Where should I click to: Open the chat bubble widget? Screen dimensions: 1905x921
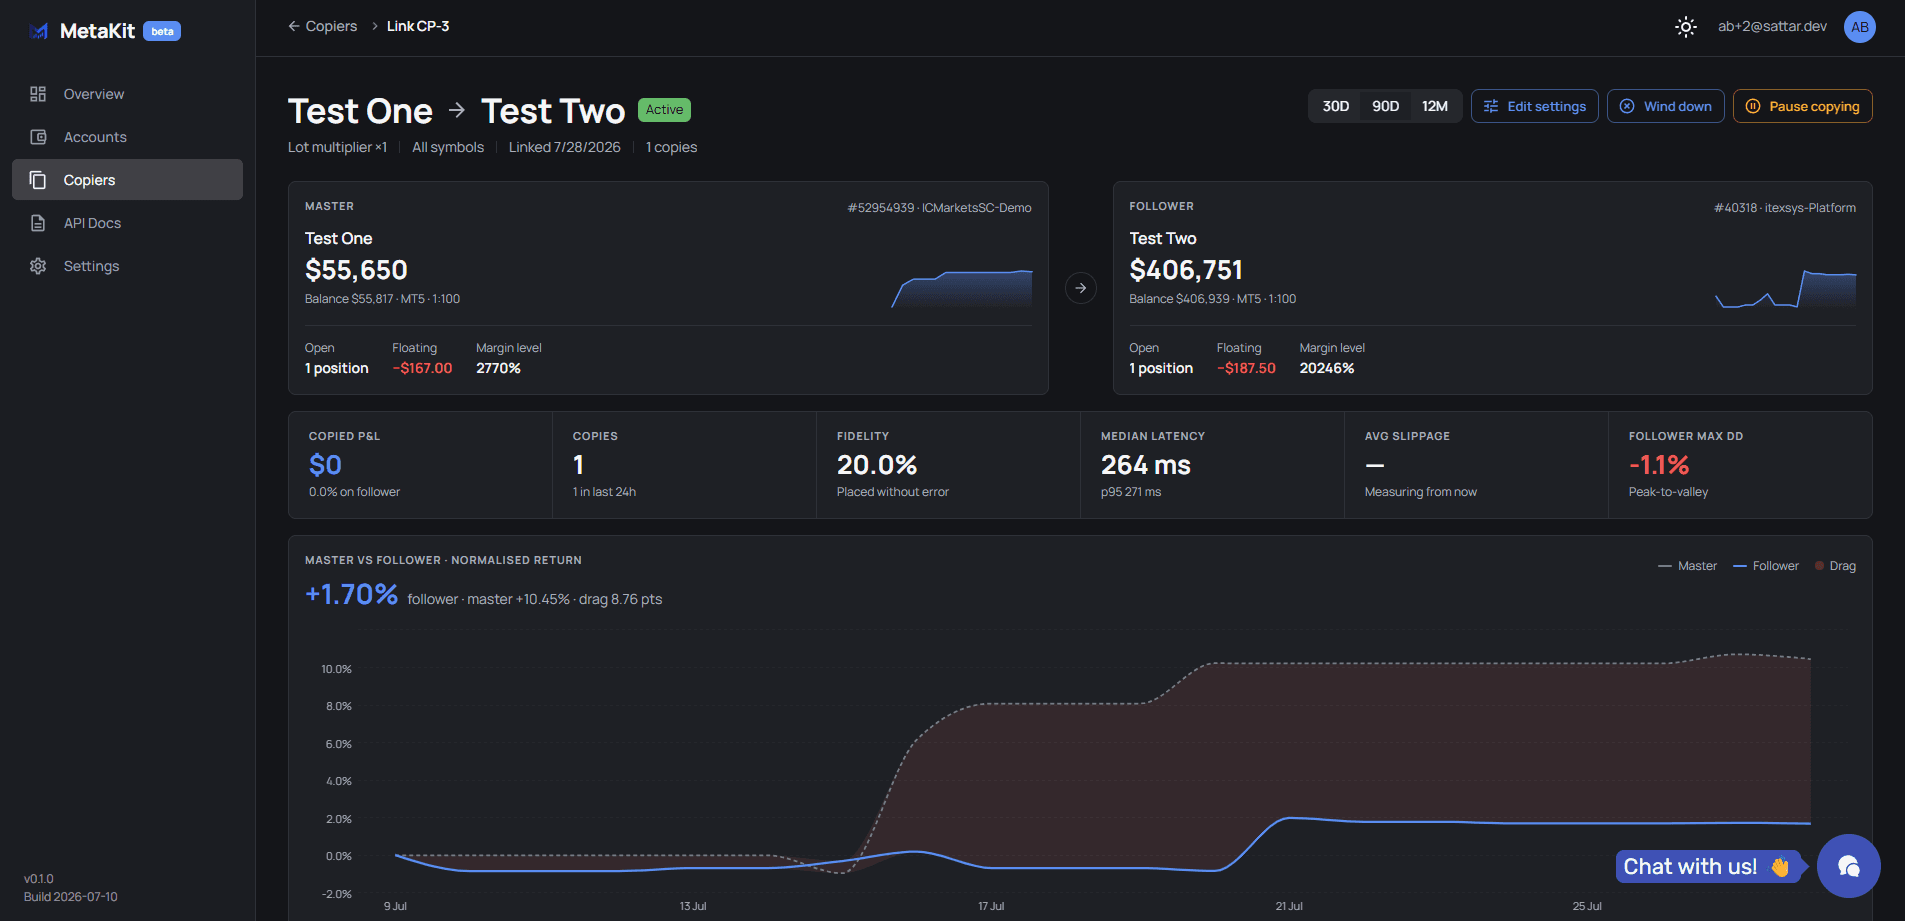pyautogui.click(x=1849, y=866)
